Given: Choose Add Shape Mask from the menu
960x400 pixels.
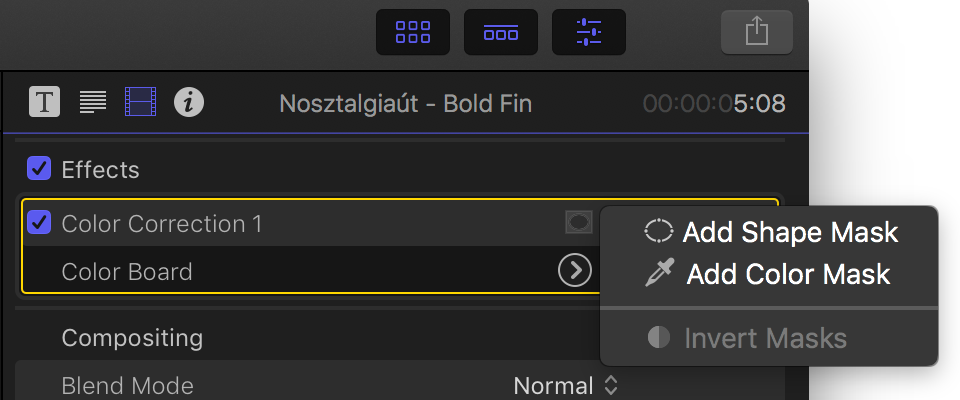Looking at the screenshot, I should click(x=769, y=232).
